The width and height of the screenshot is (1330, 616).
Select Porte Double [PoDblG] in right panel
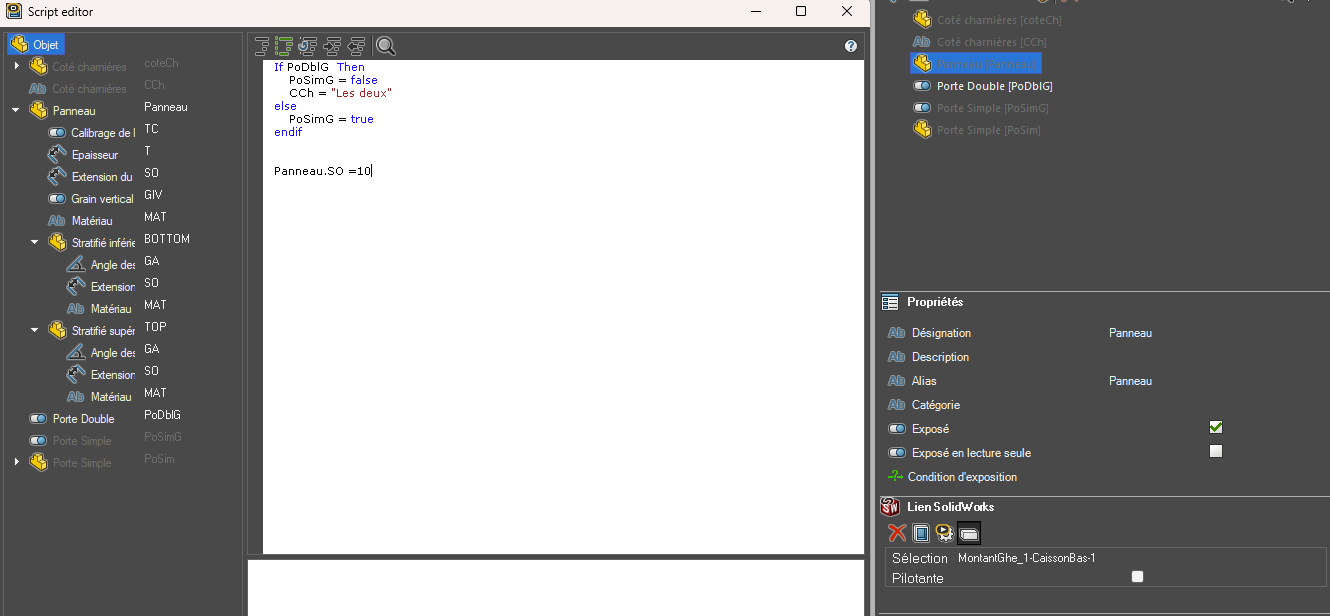[x=994, y=86]
